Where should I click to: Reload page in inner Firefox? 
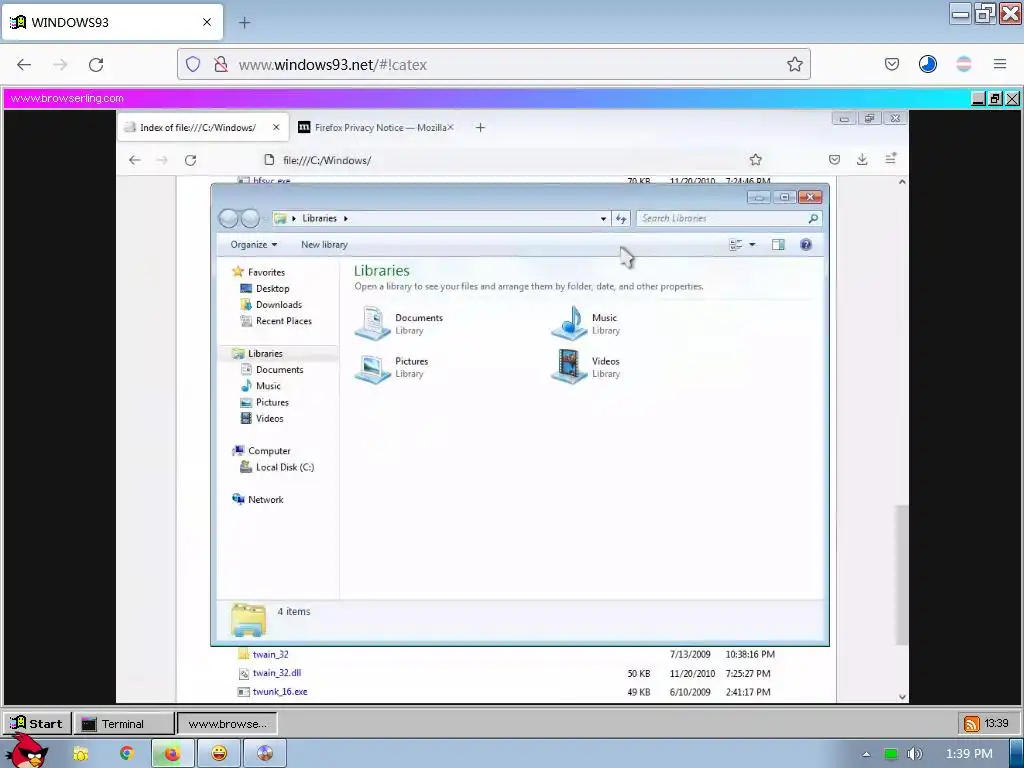tap(190, 160)
